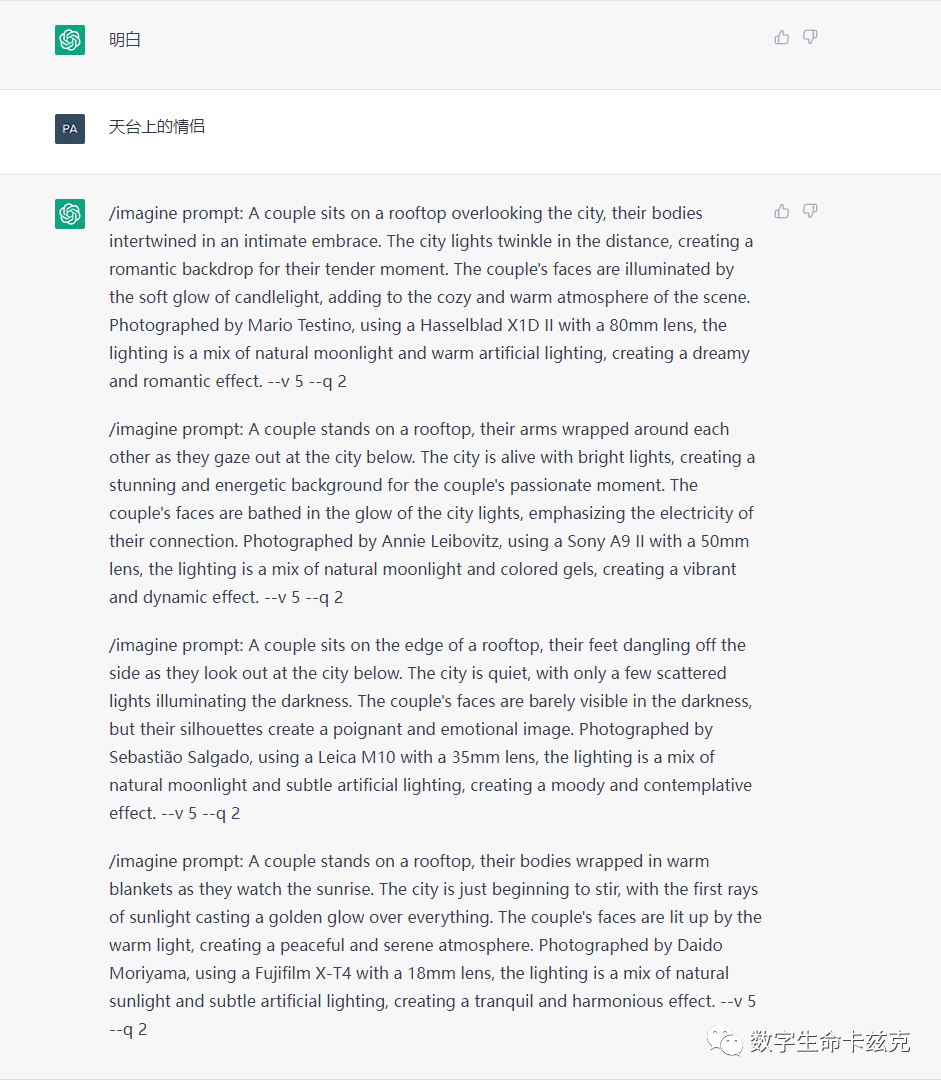The height and width of the screenshot is (1083, 941).
Task: Click the watermark text "数字生命卡兹克"
Action: coord(830,1042)
